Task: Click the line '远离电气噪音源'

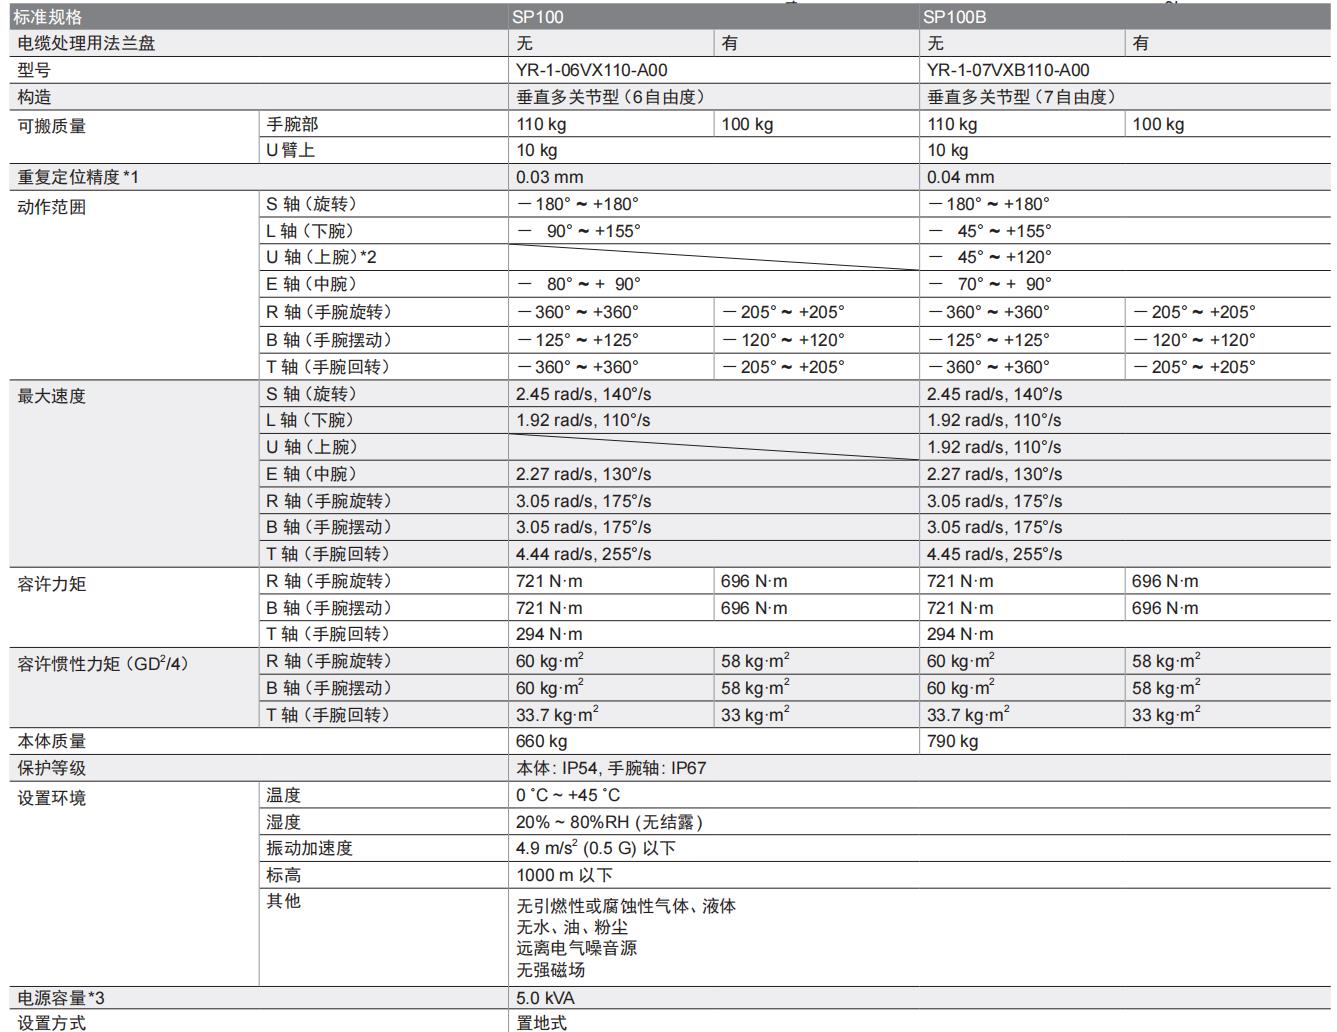Action: (x=577, y=948)
